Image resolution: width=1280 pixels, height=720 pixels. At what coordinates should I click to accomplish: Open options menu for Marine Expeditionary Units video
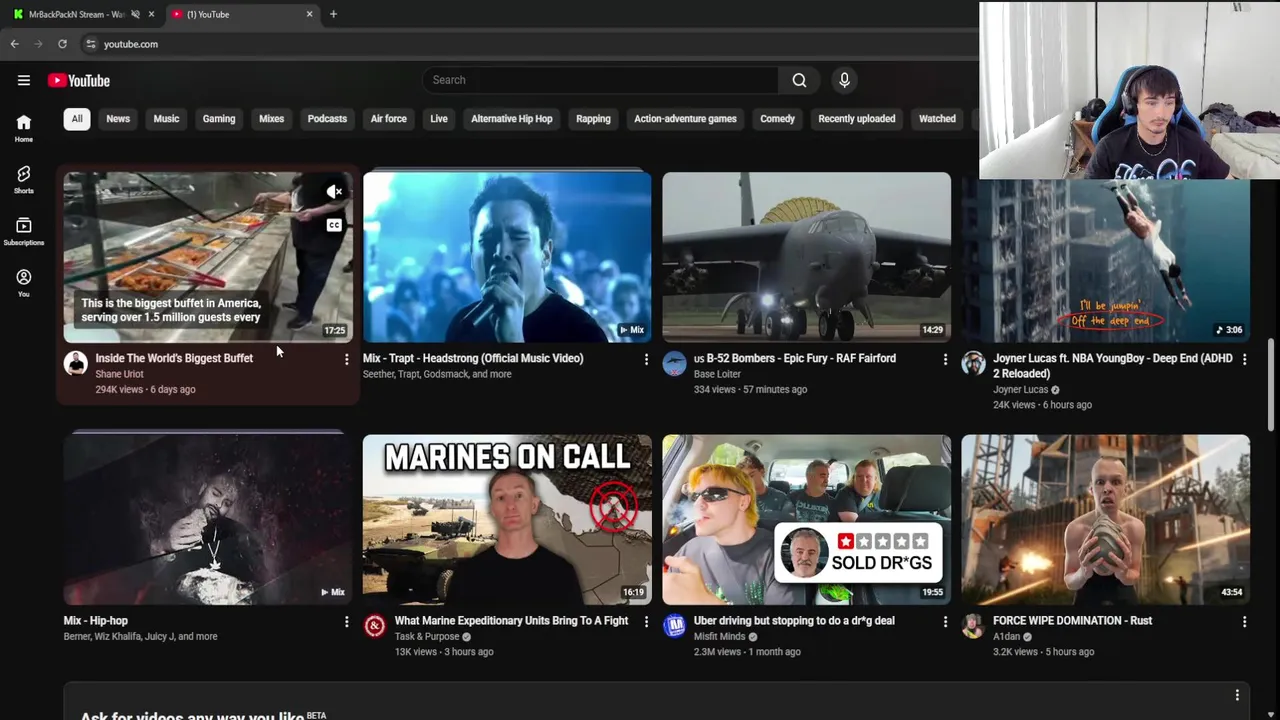[646, 622]
